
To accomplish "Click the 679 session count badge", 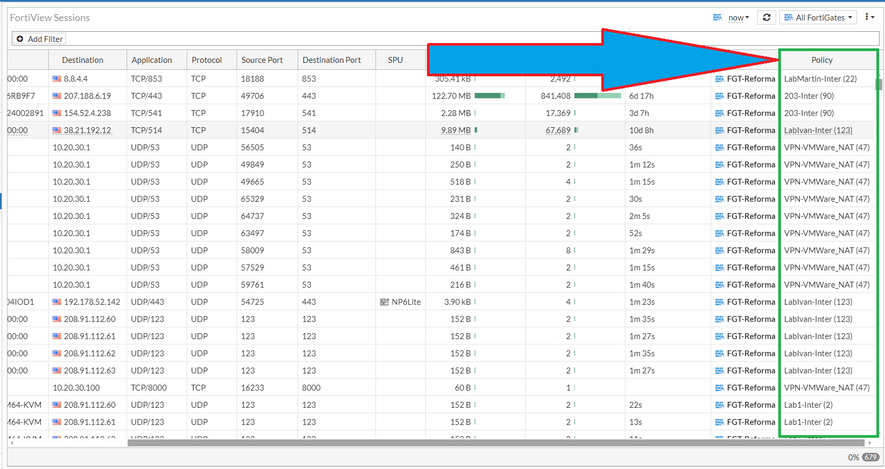I will tap(871, 457).
